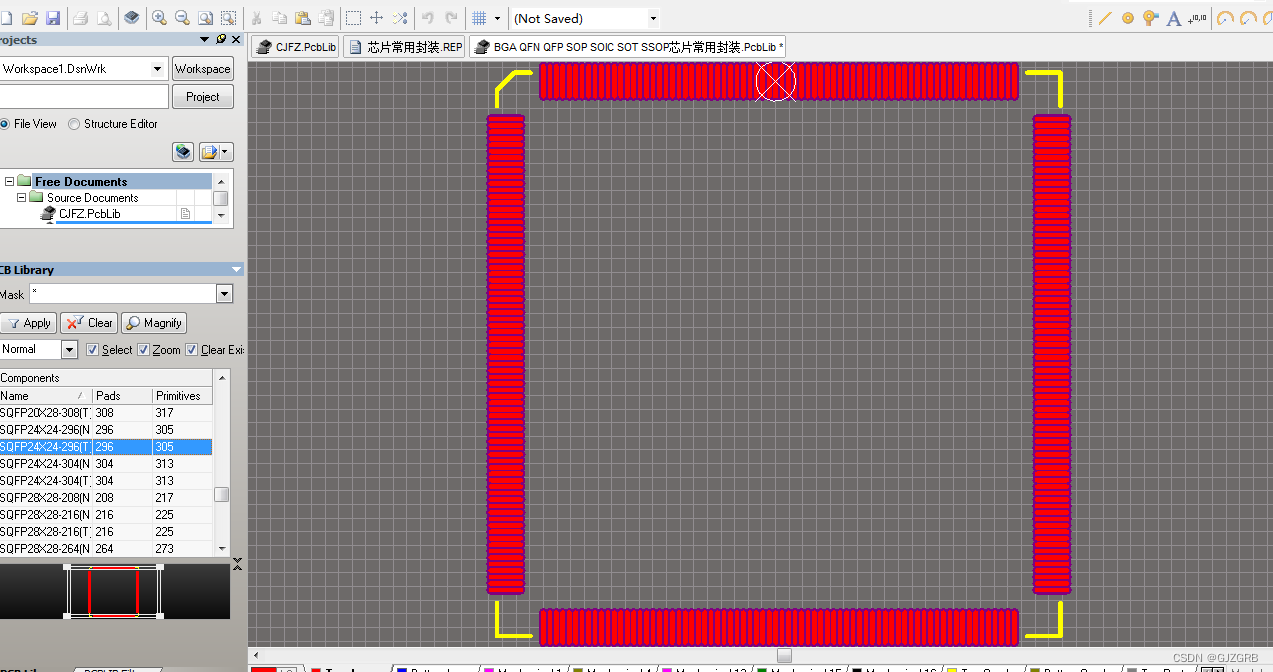The width and height of the screenshot is (1273, 672).
Task: Sort components by the Pads column header
Action: click(x=122, y=396)
